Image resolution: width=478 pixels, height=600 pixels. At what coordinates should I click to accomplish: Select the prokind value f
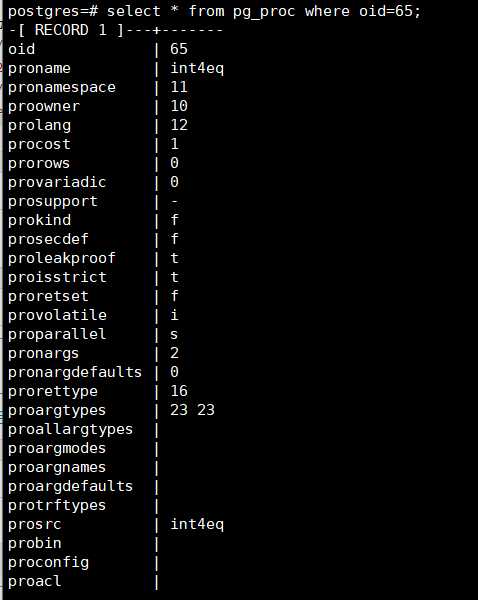175,220
